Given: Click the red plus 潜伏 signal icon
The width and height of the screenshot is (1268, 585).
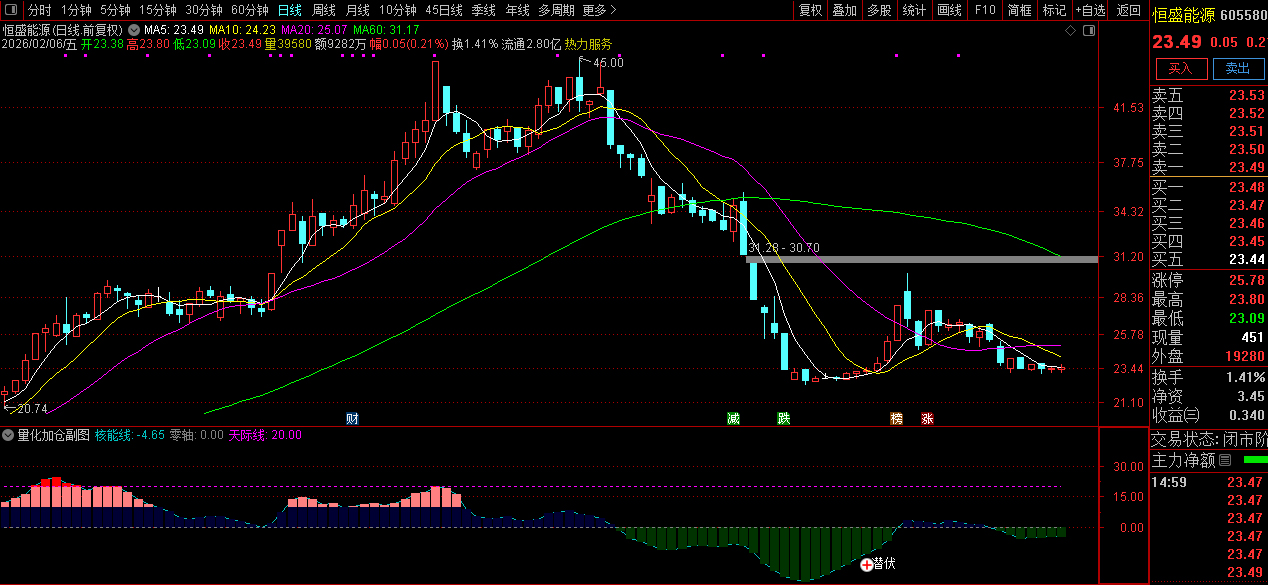Looking at the screenshot, I should pos(867,564).
